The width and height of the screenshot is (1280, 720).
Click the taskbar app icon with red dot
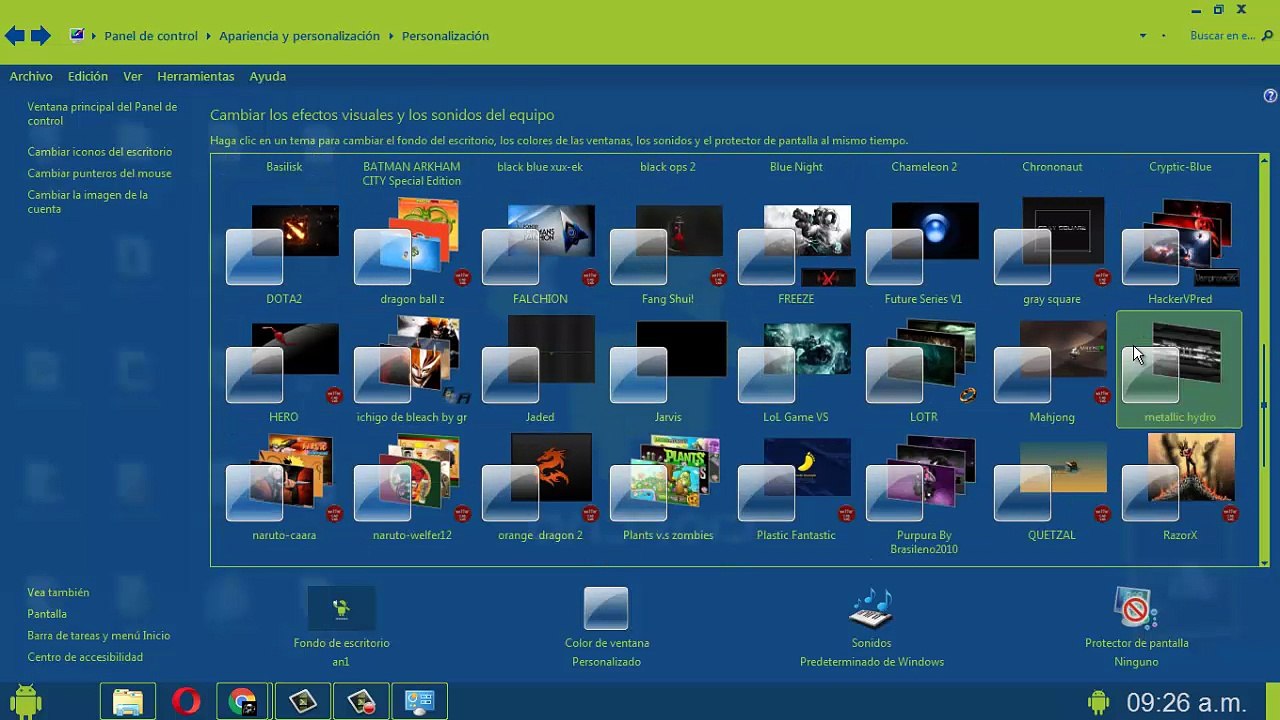click(360, 702)
